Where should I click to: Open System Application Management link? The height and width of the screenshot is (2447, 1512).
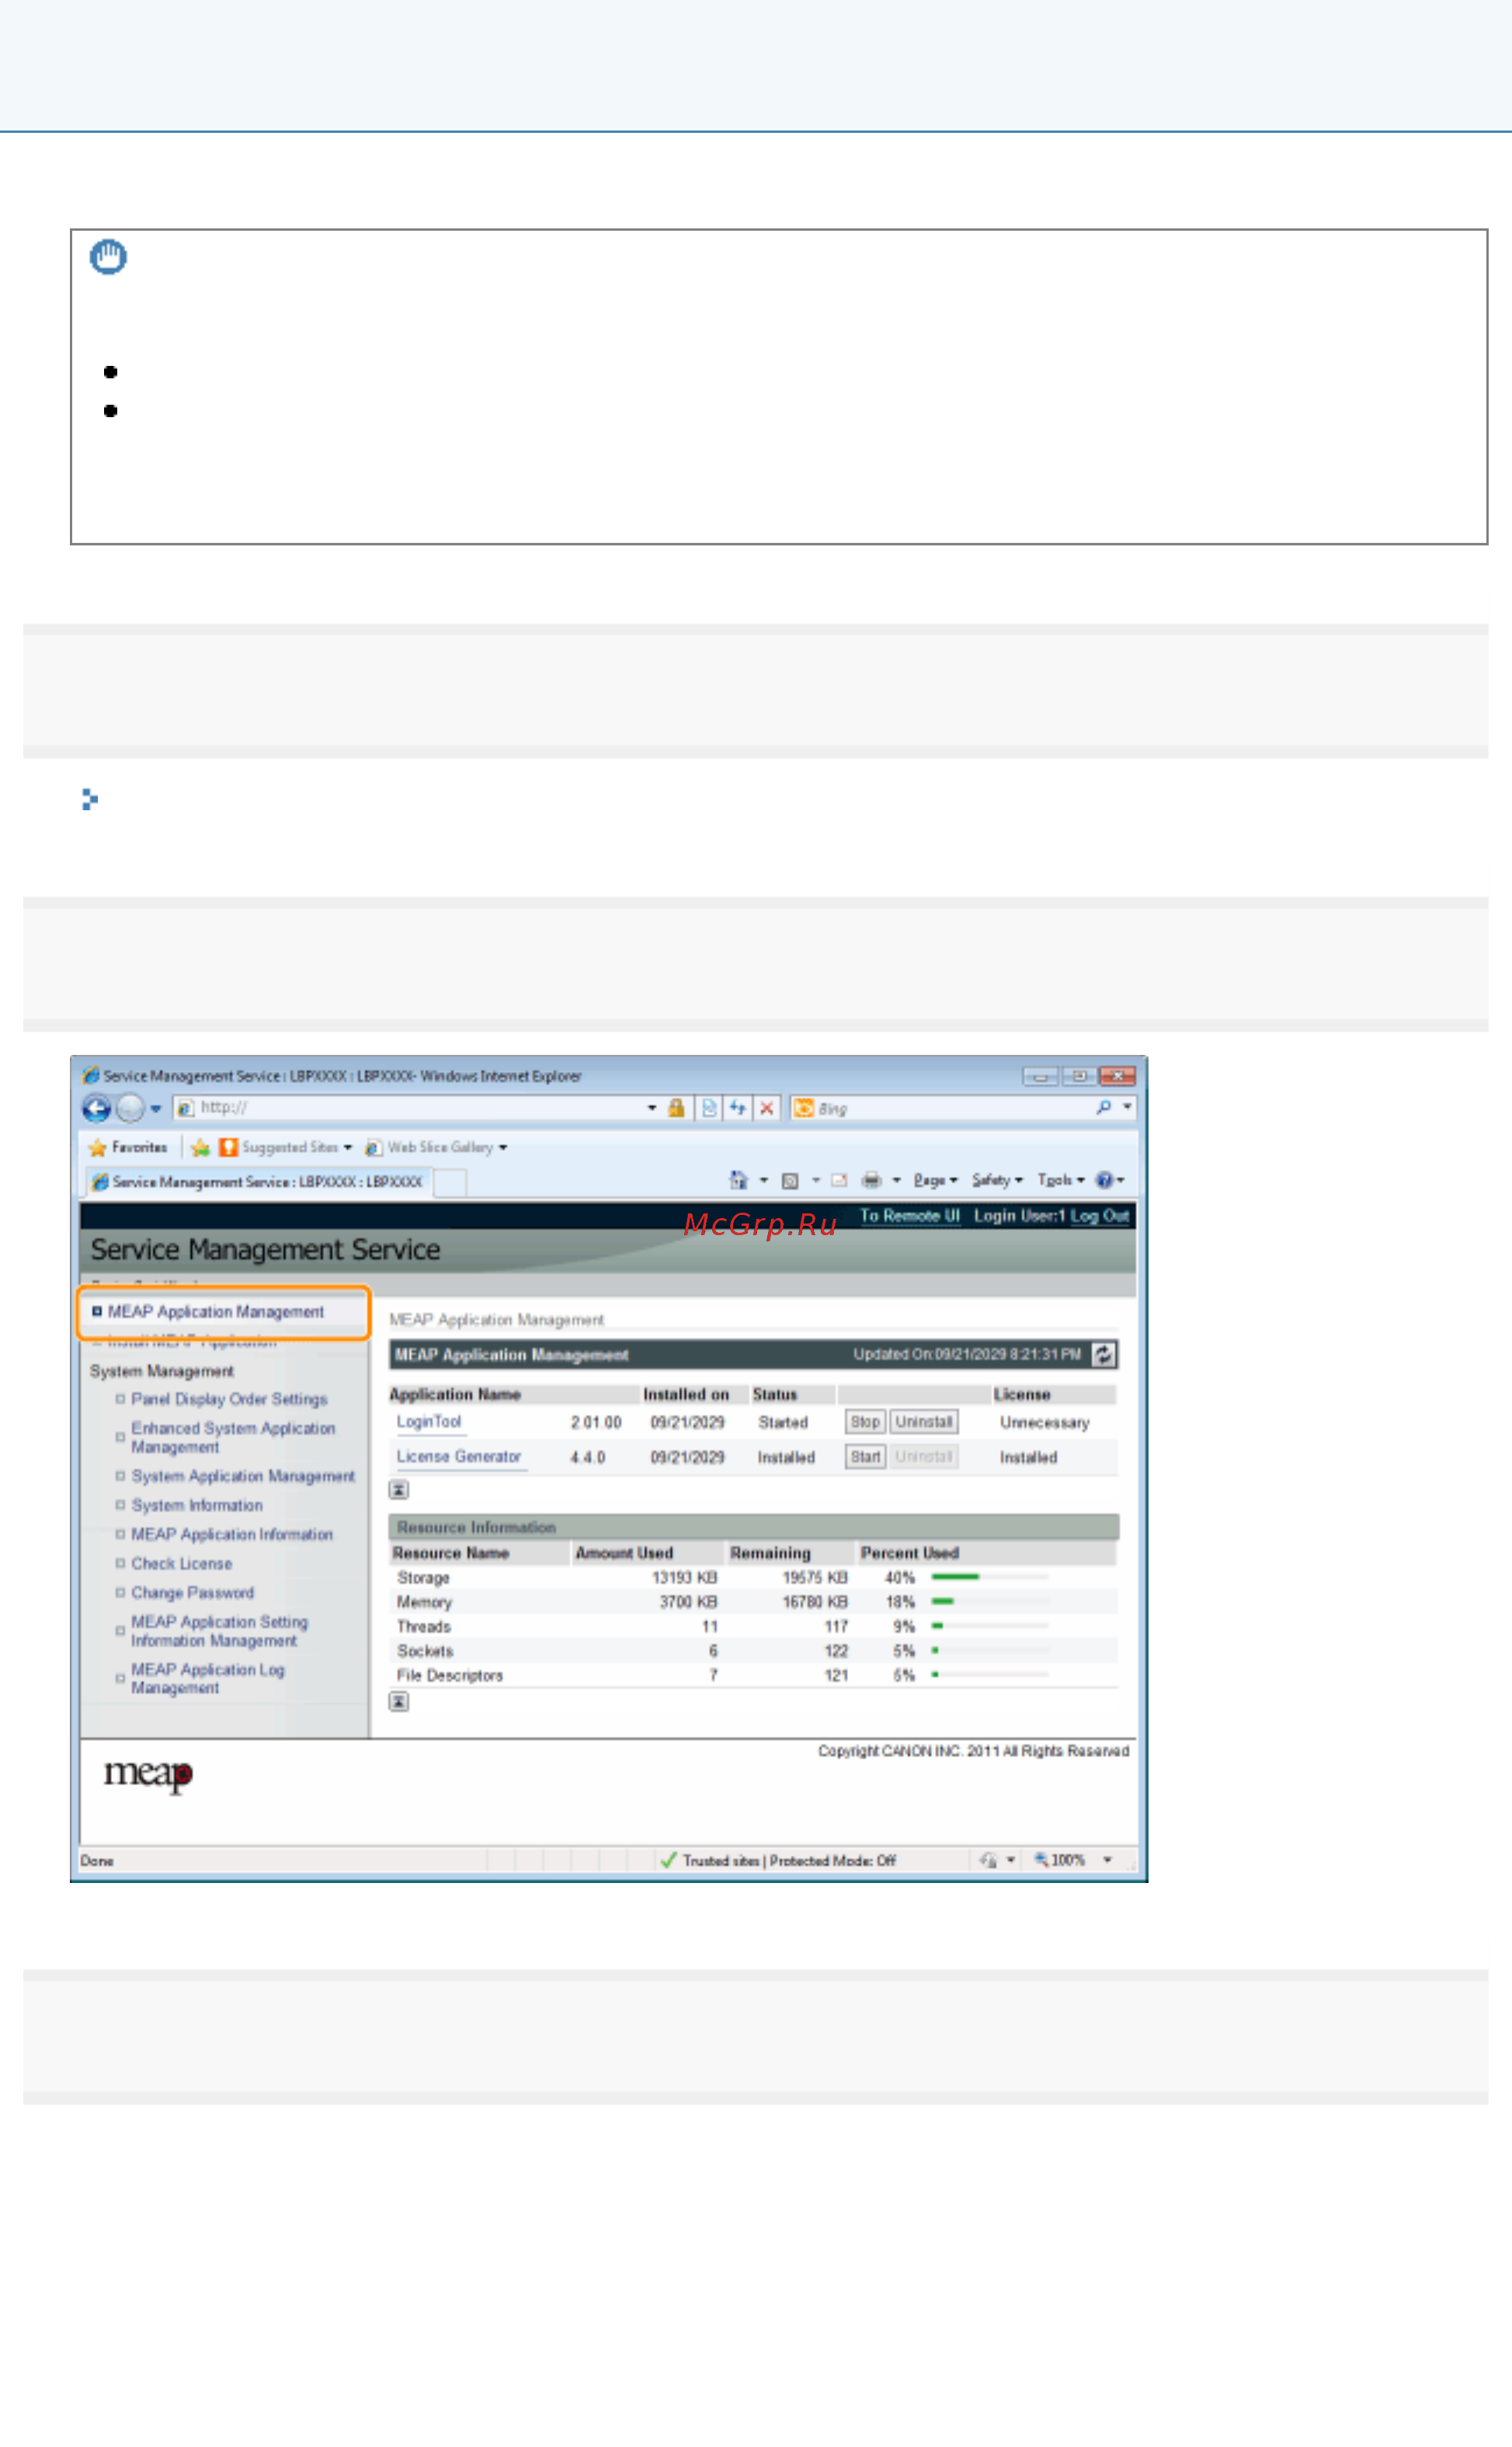point(243,1476)
